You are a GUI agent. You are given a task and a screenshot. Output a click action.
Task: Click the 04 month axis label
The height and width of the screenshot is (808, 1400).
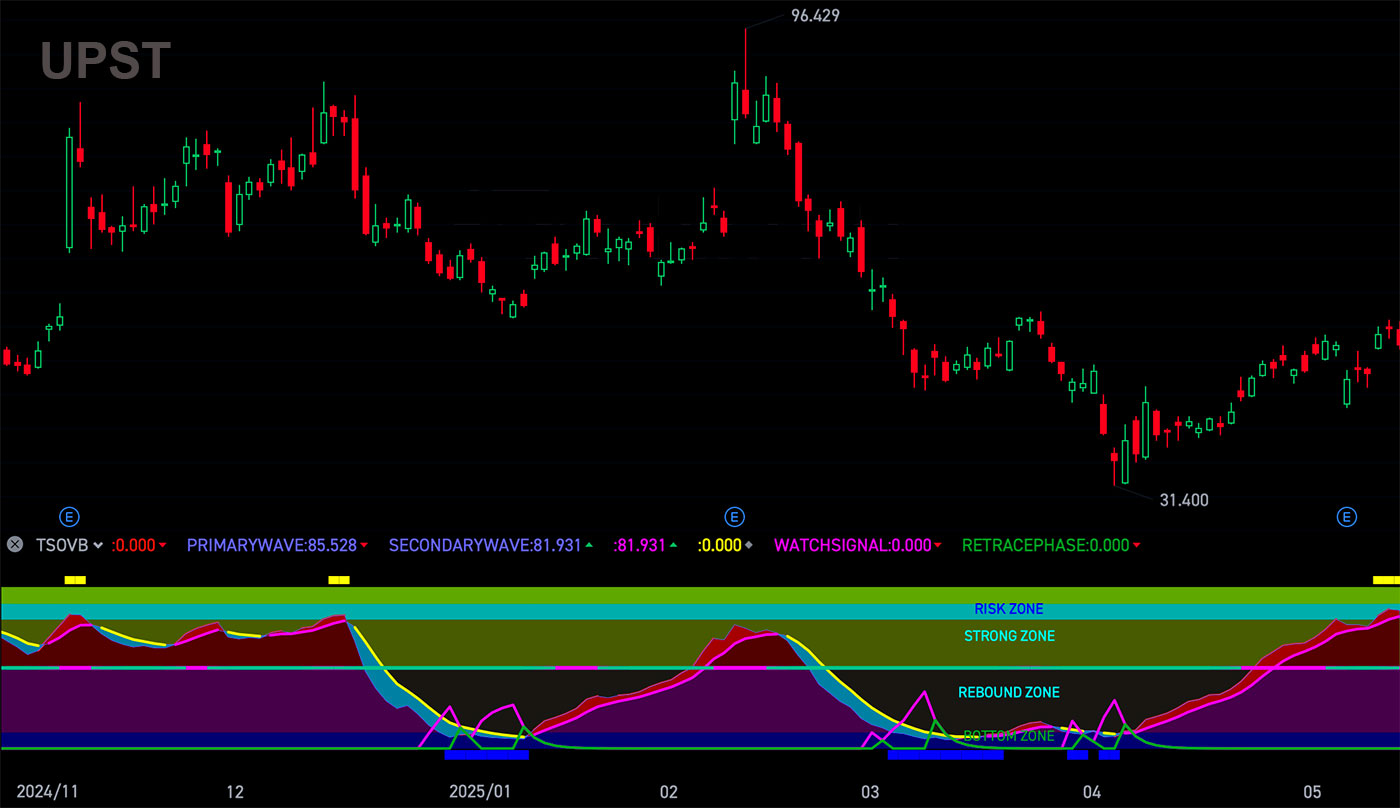pos(1092,792)
